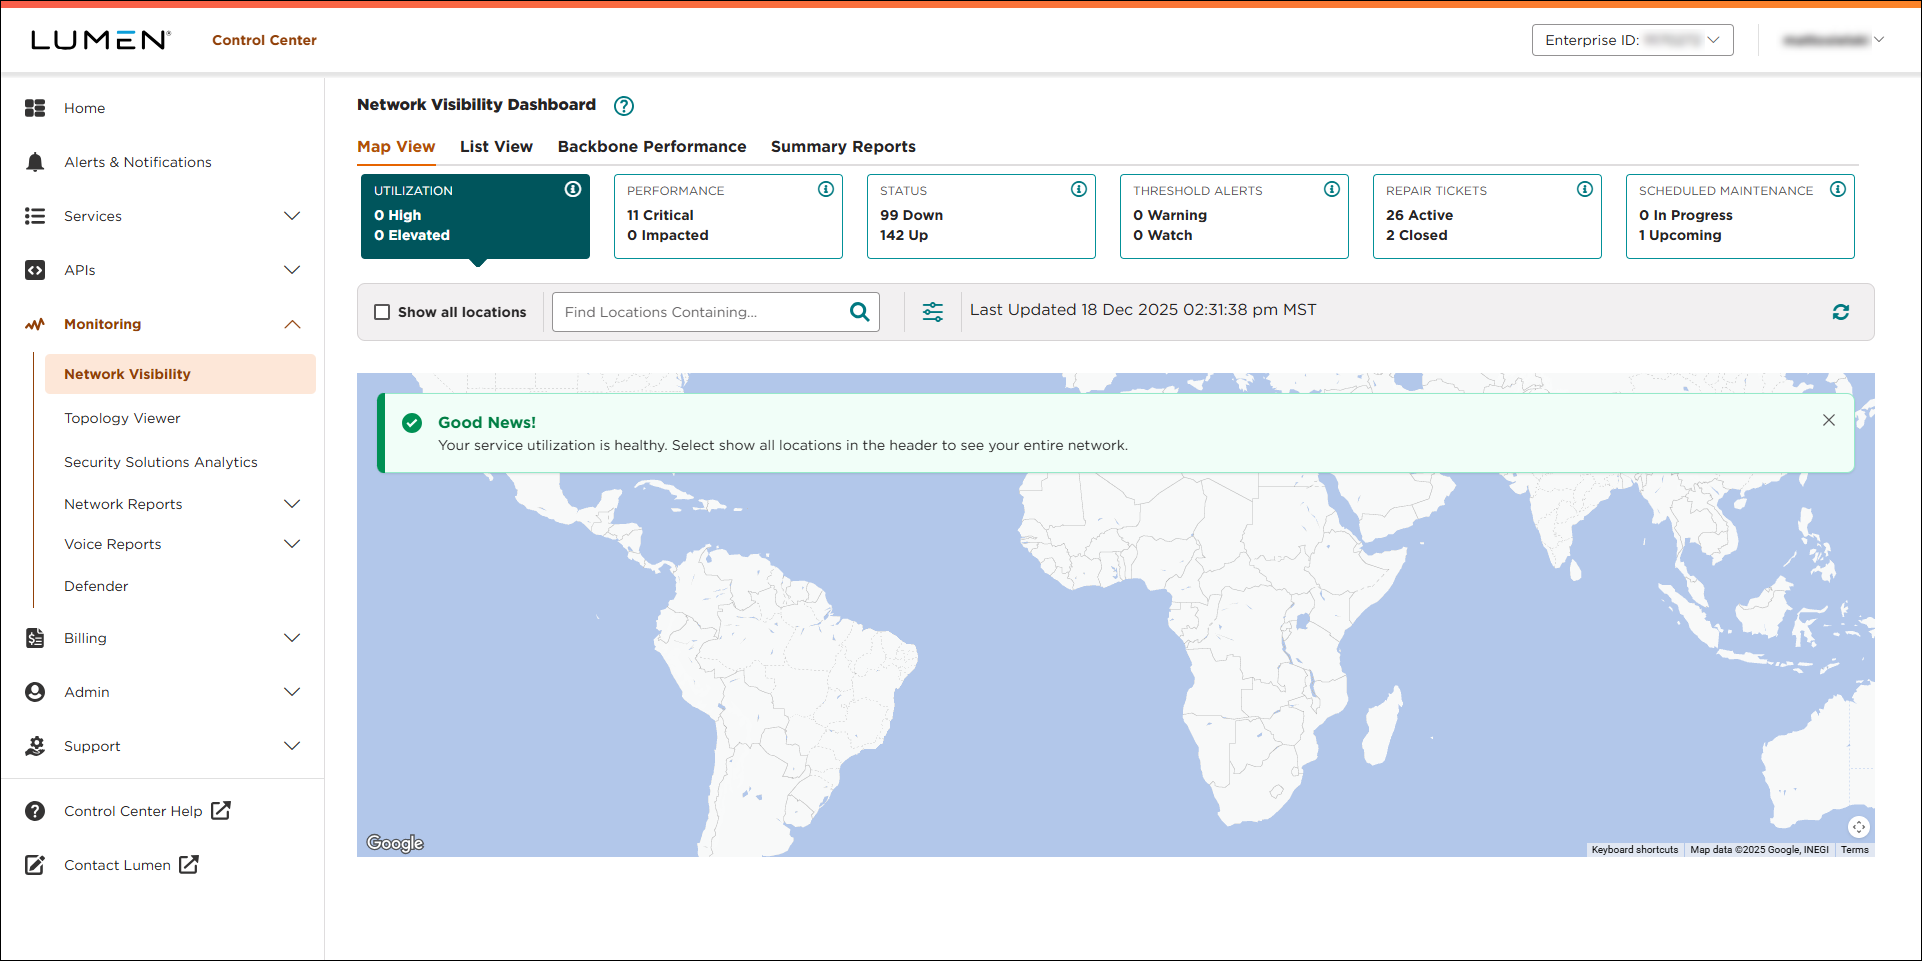Open the Network Visibility Dashboard help icon
This screenshot has height=961, width=1922.
click(623, 105)
